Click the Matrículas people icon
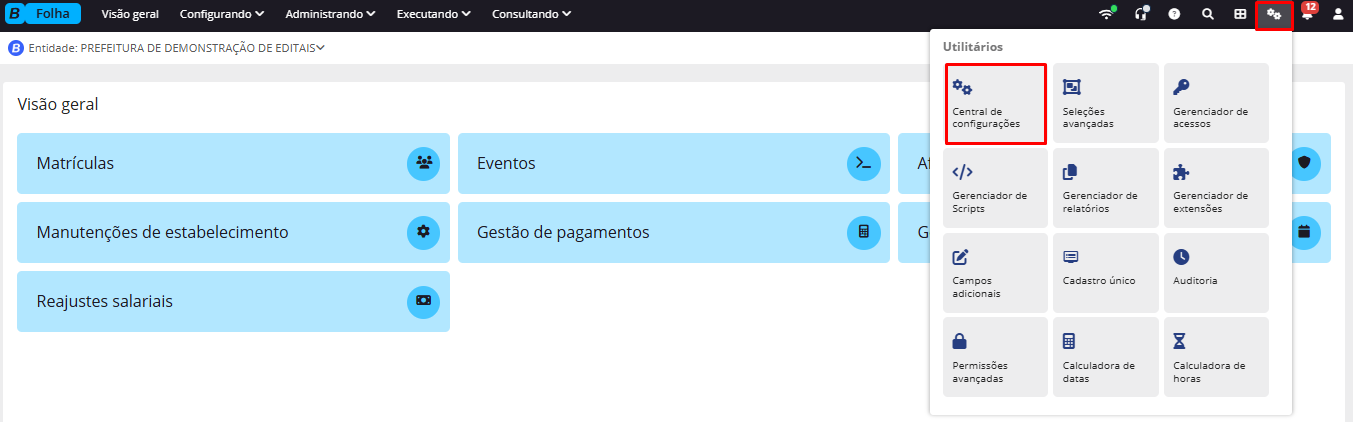This screenshot has height=422, width=1353. pos(423,163)
